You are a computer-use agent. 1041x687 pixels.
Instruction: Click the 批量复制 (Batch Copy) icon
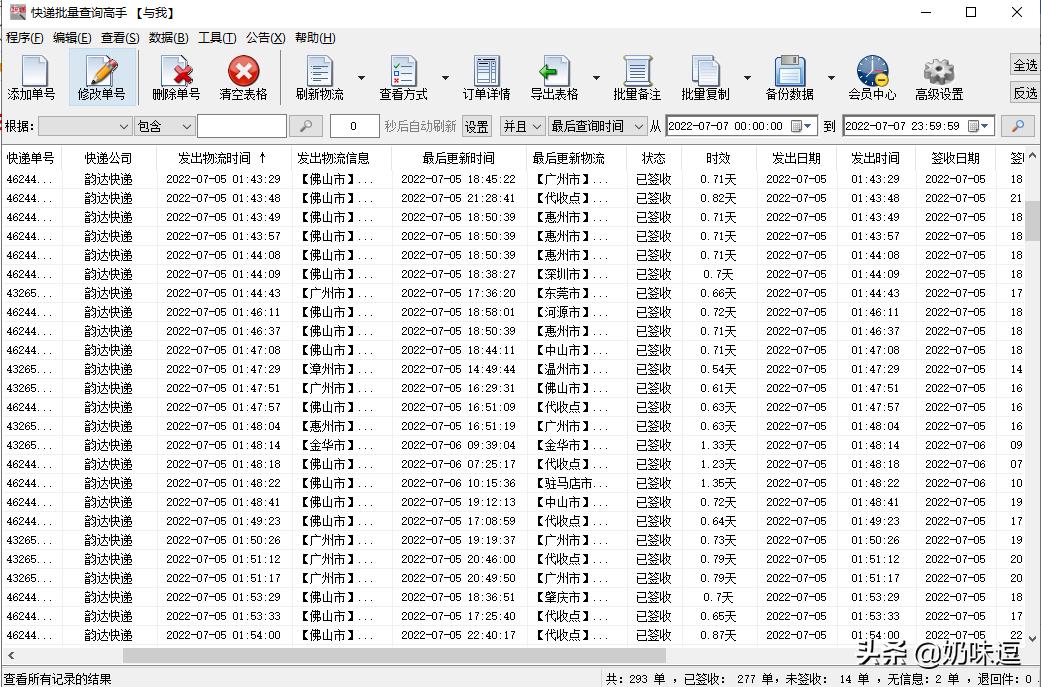(708, 76)
